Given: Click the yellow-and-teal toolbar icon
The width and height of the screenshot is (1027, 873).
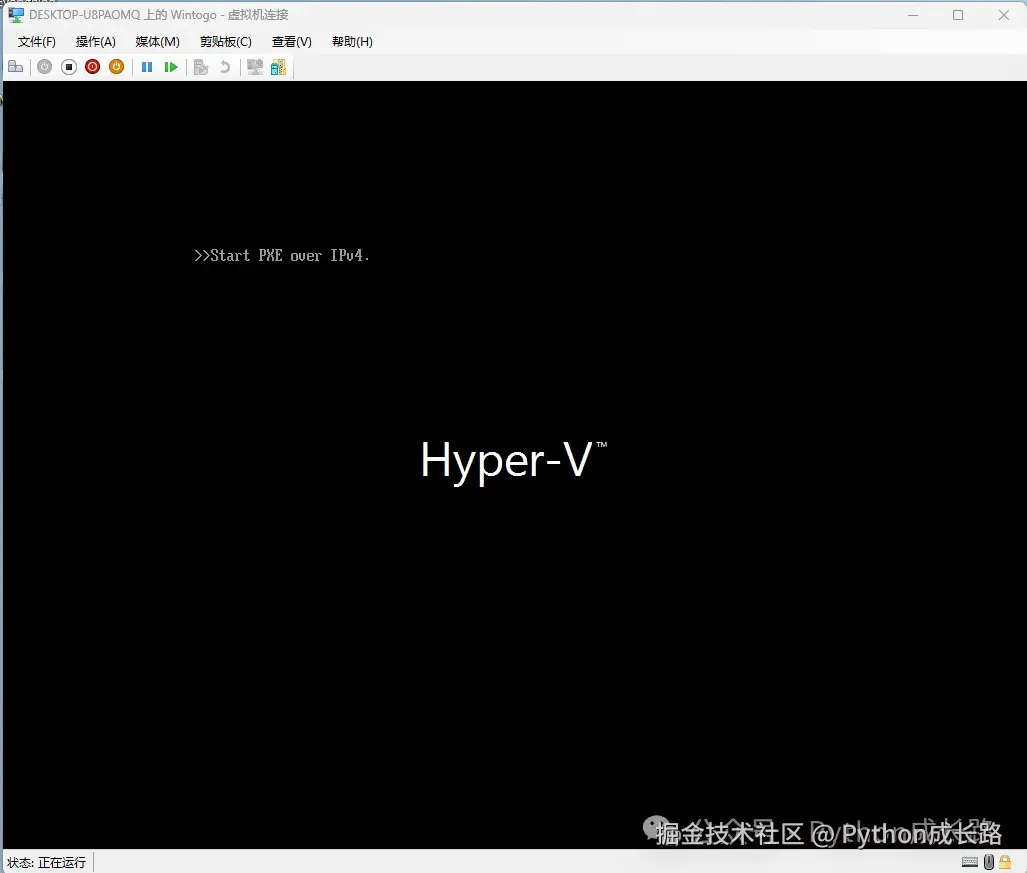Looking at the screenshot, I should pyautogui.click(x=278, y=67).
